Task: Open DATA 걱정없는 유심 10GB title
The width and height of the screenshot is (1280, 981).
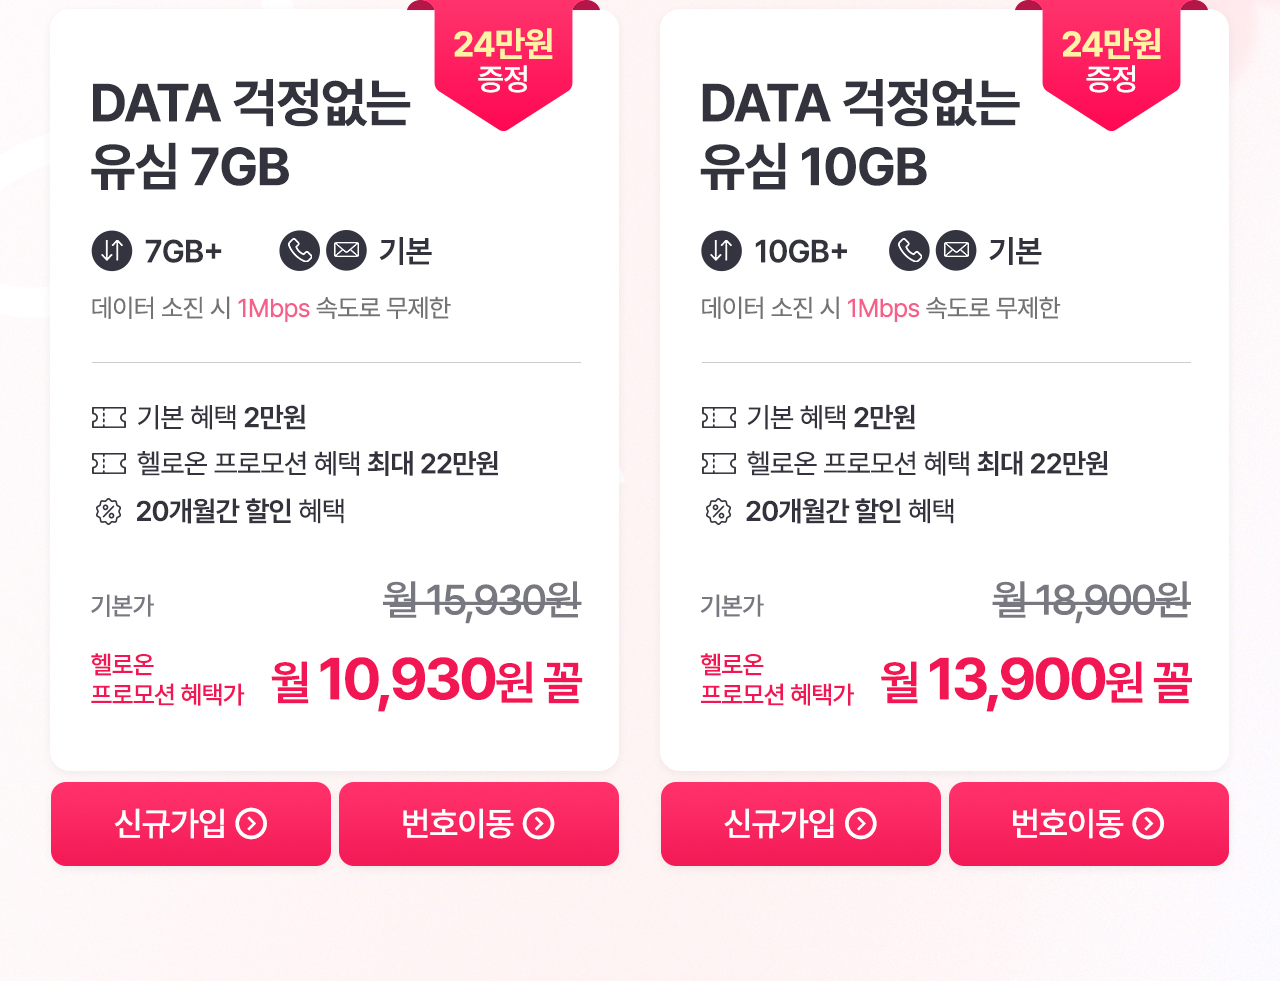Action: coord(860,135)
